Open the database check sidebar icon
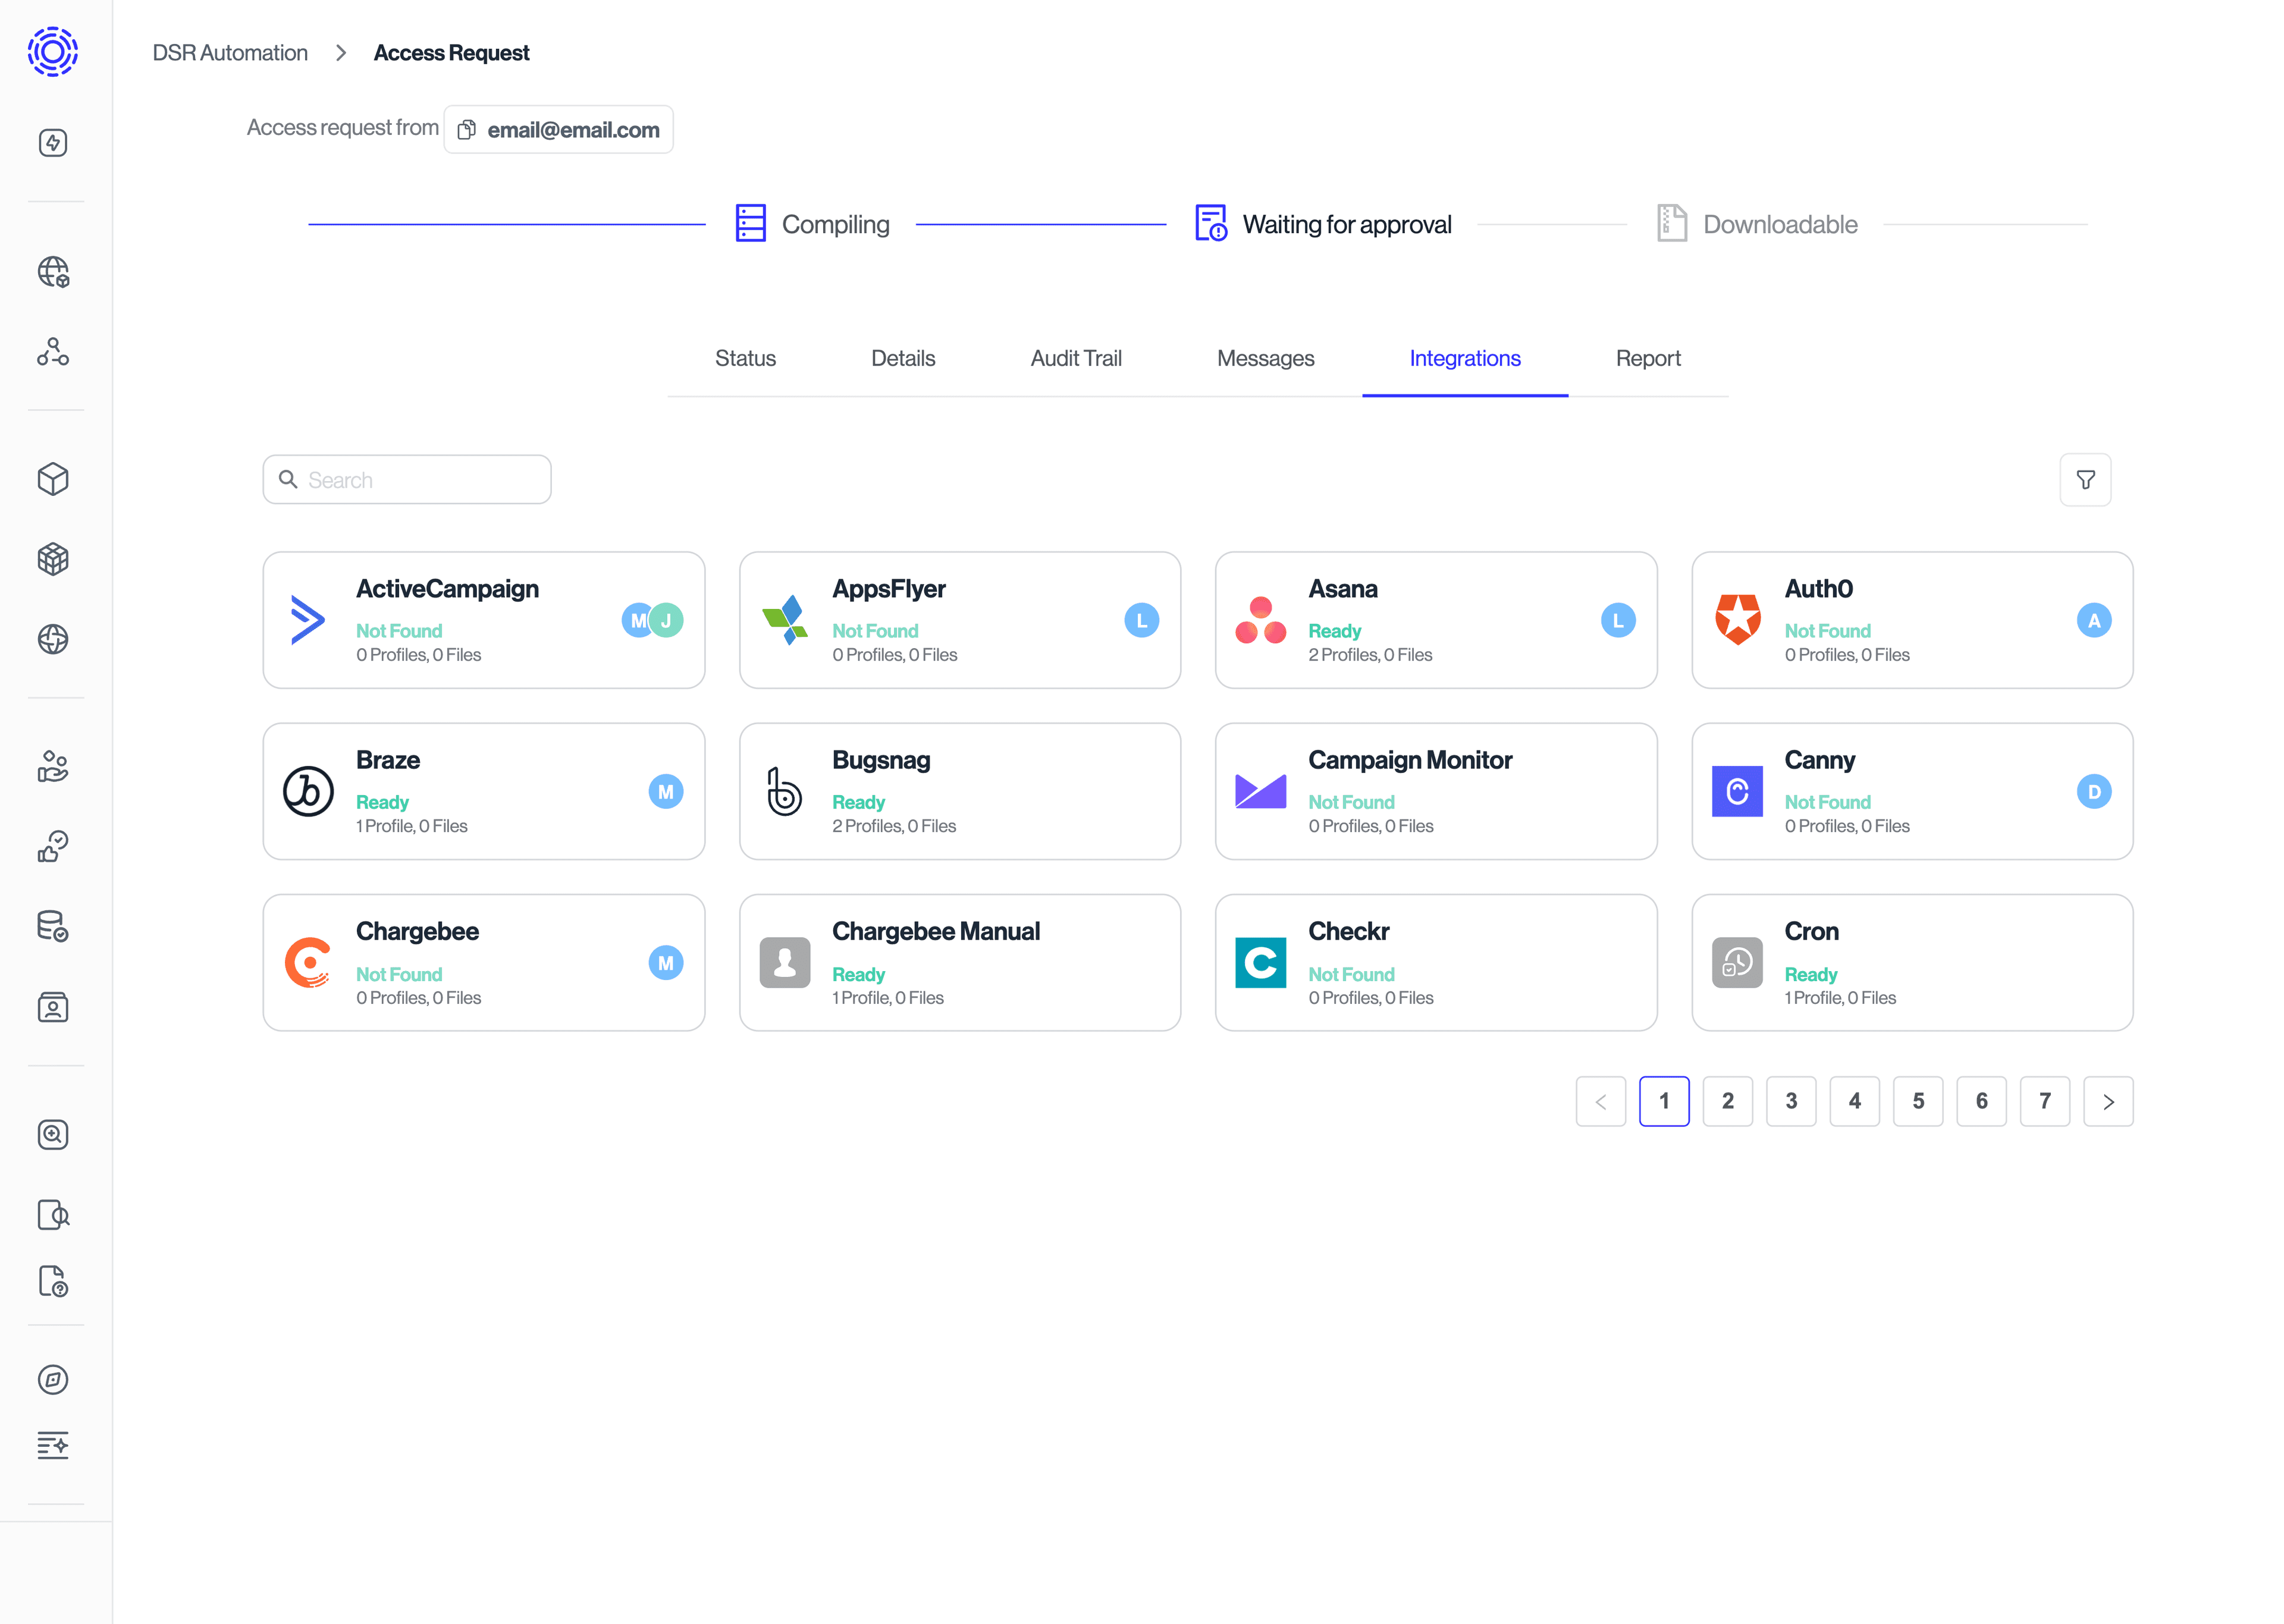Screen dimensions: 2284x1624 click(53, 927)
